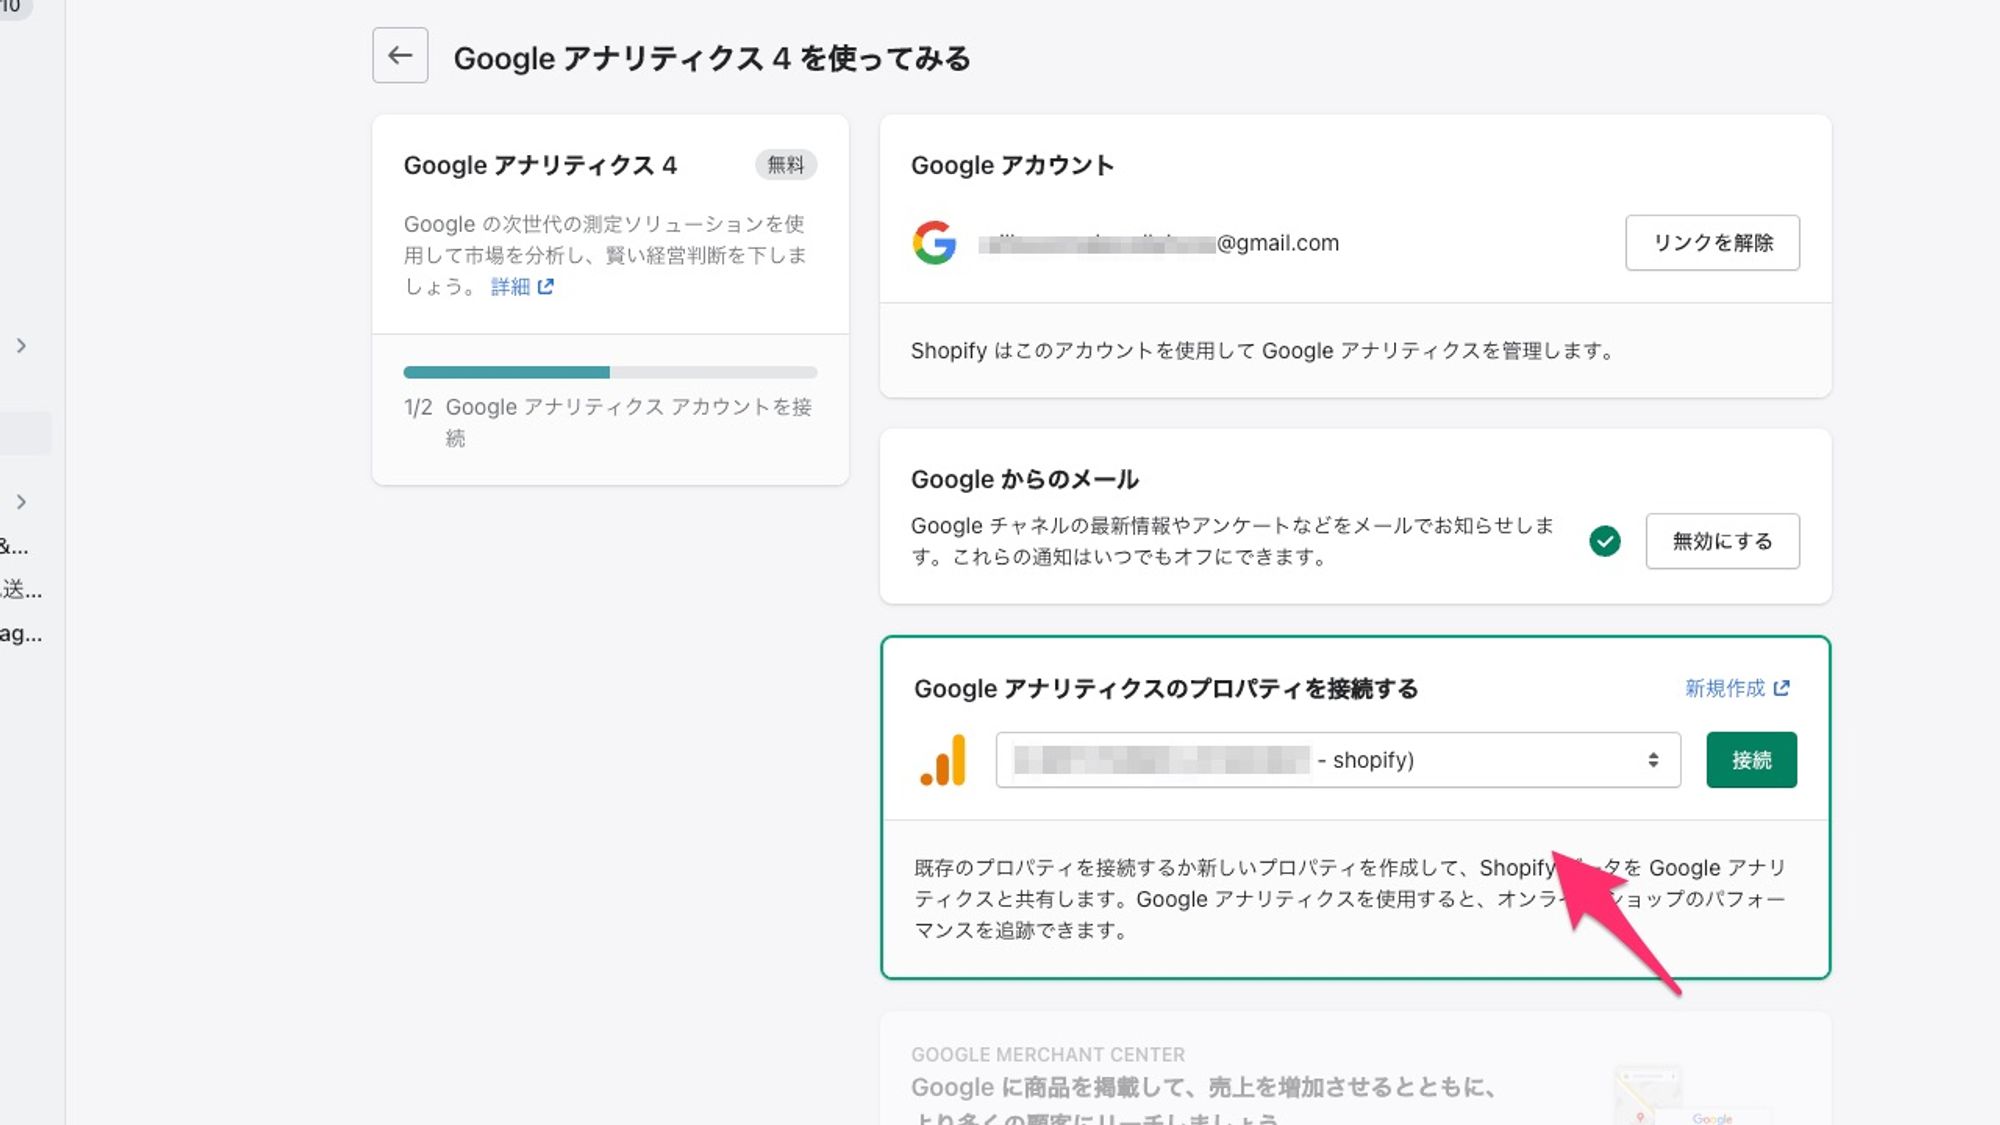
Task: Click the green checkmark icon
Action: 1605,541
